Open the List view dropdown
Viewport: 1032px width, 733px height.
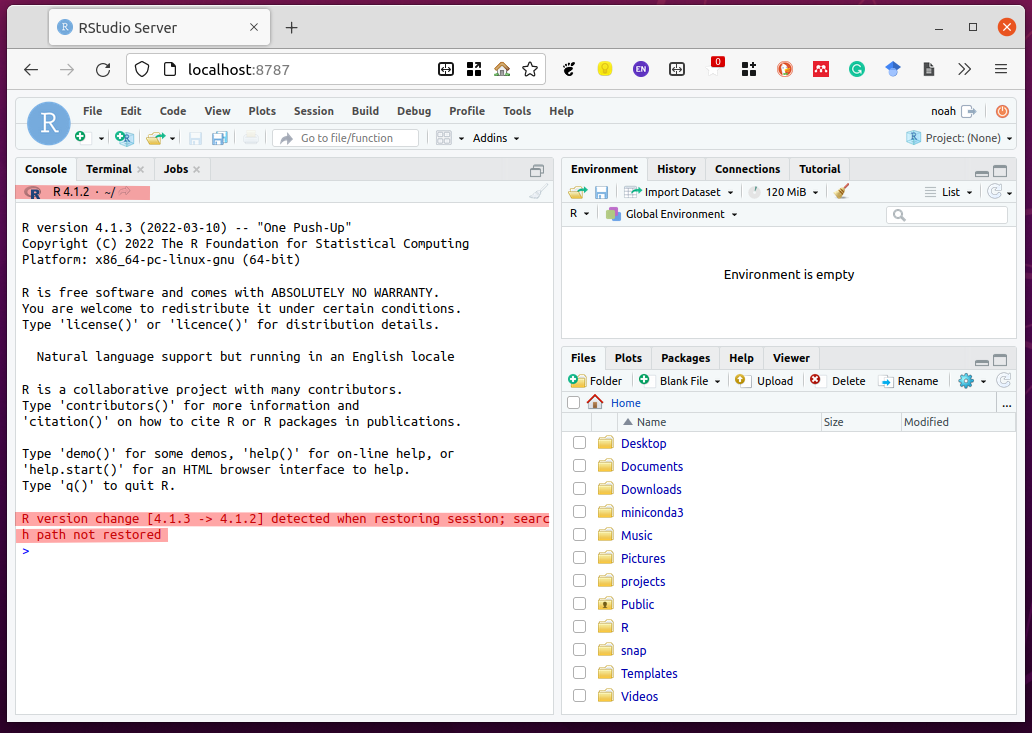[x=948, y=192]
